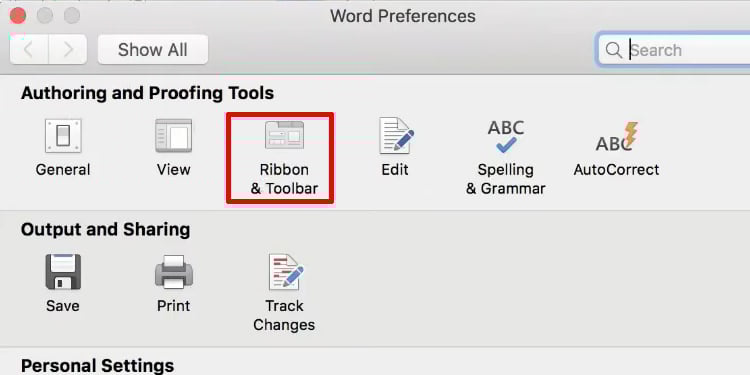Go back with the left chevron
This screenshot has height=375, width=750.
29,49
